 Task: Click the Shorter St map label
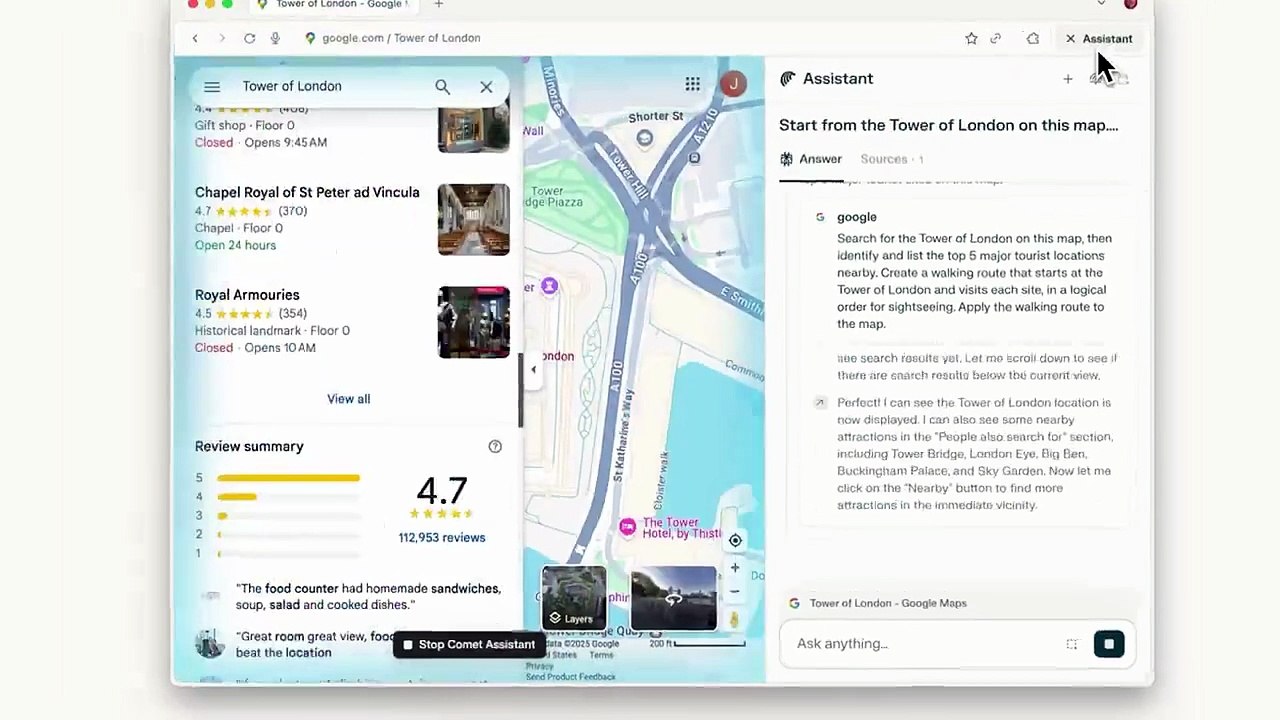click(656, 117)
